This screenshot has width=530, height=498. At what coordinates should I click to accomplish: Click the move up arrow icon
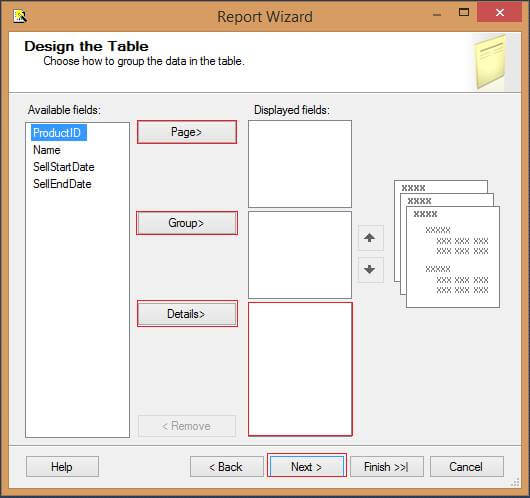370,238
